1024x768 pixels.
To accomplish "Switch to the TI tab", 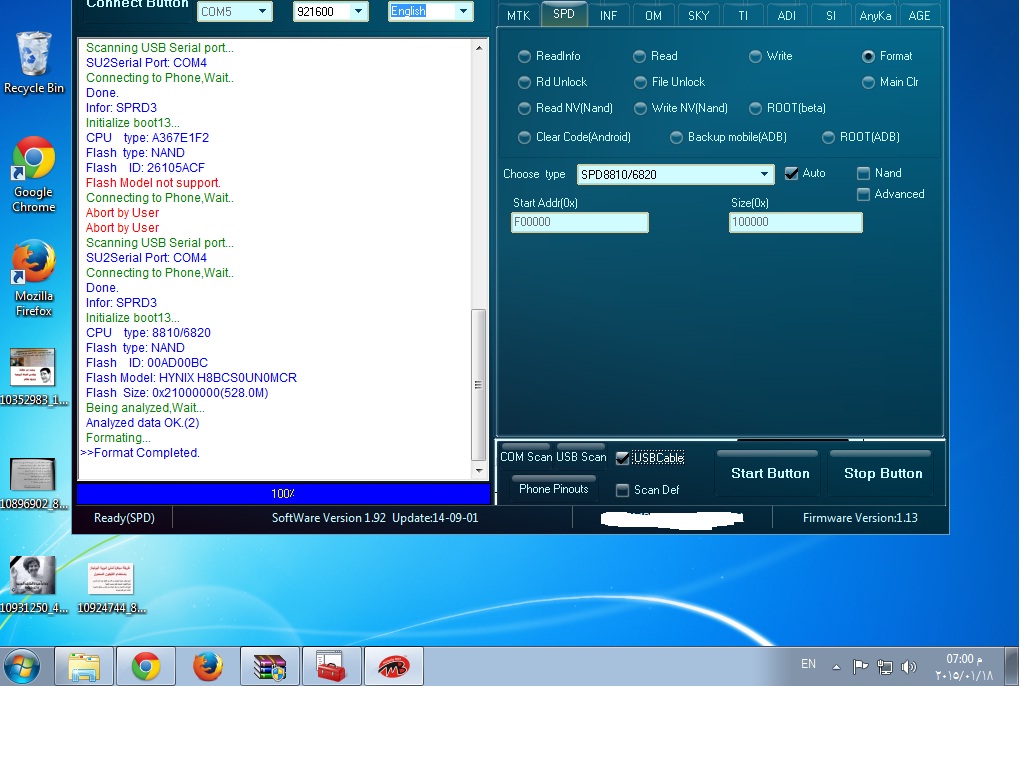I will [743, 15].
